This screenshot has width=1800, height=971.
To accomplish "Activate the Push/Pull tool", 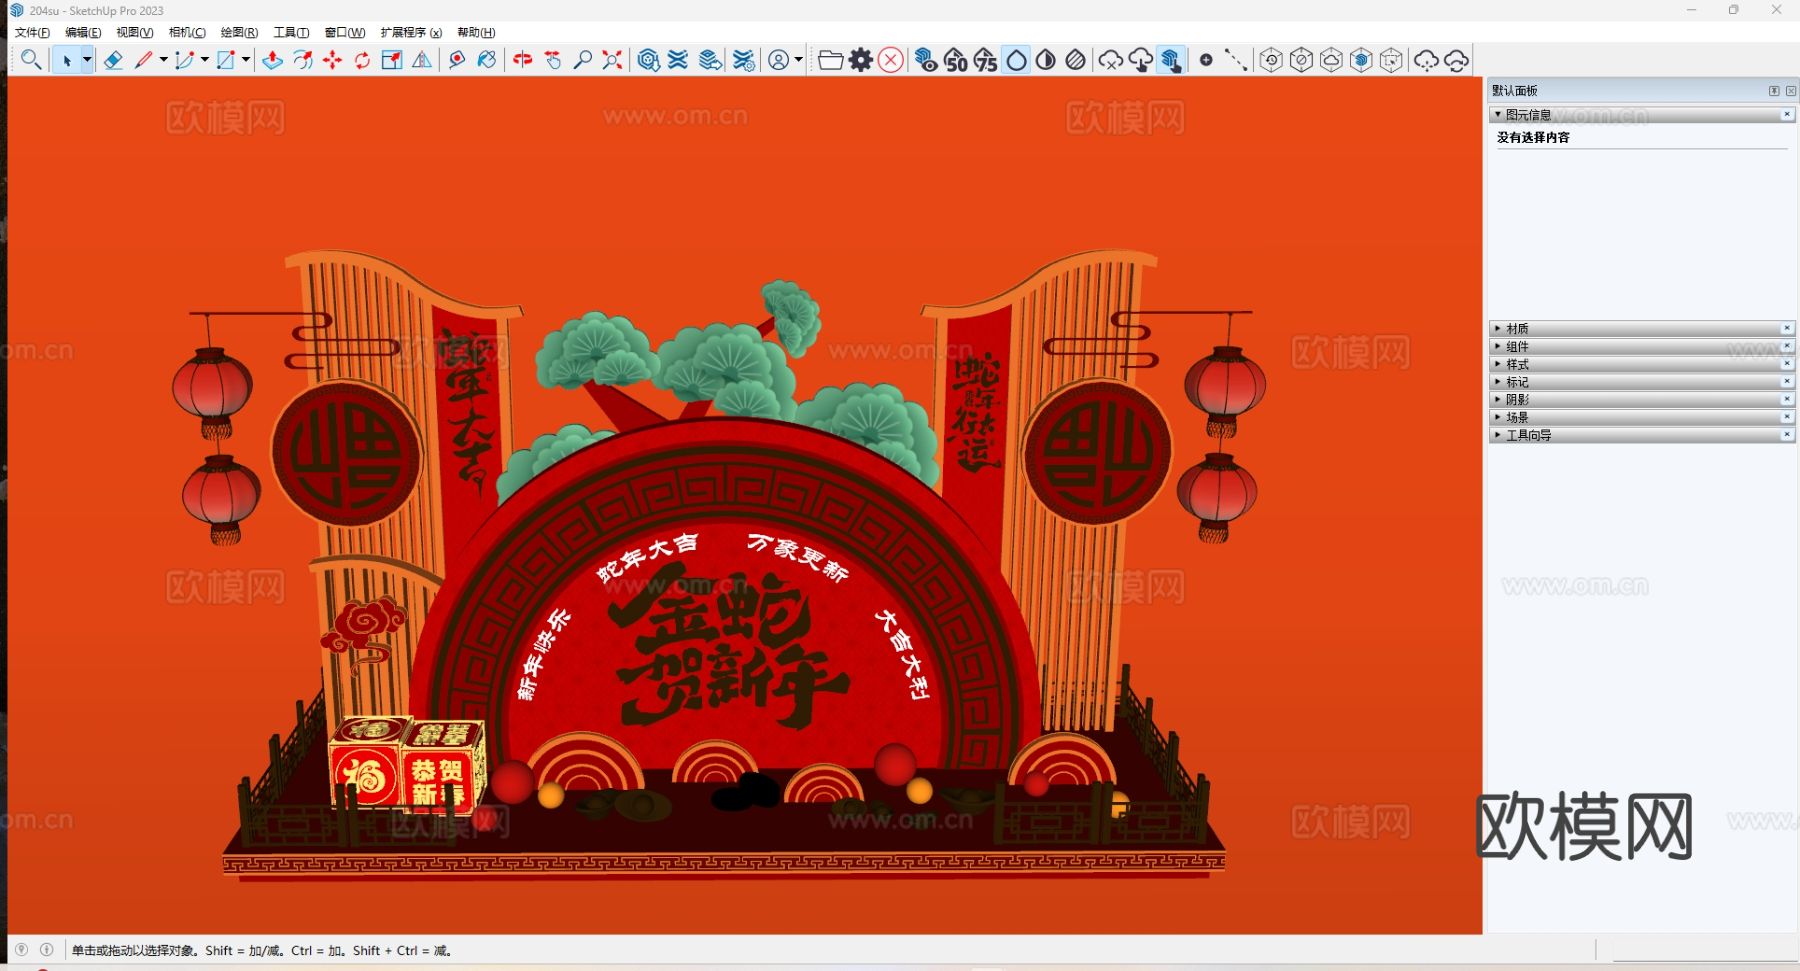I will coord(272,60).
